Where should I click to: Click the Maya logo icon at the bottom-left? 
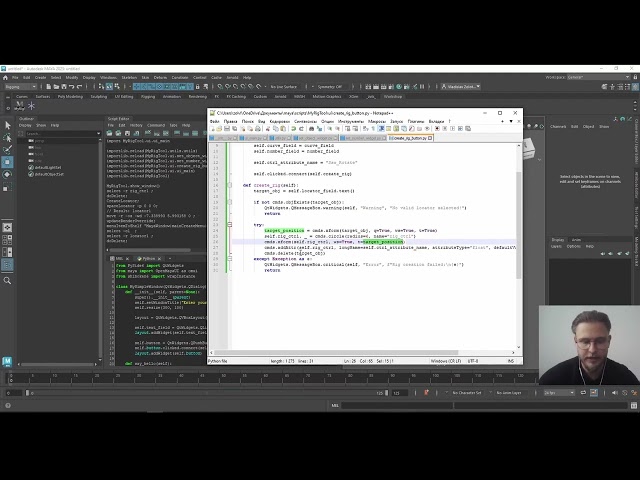pyautogui.click(x=7, y=361)
